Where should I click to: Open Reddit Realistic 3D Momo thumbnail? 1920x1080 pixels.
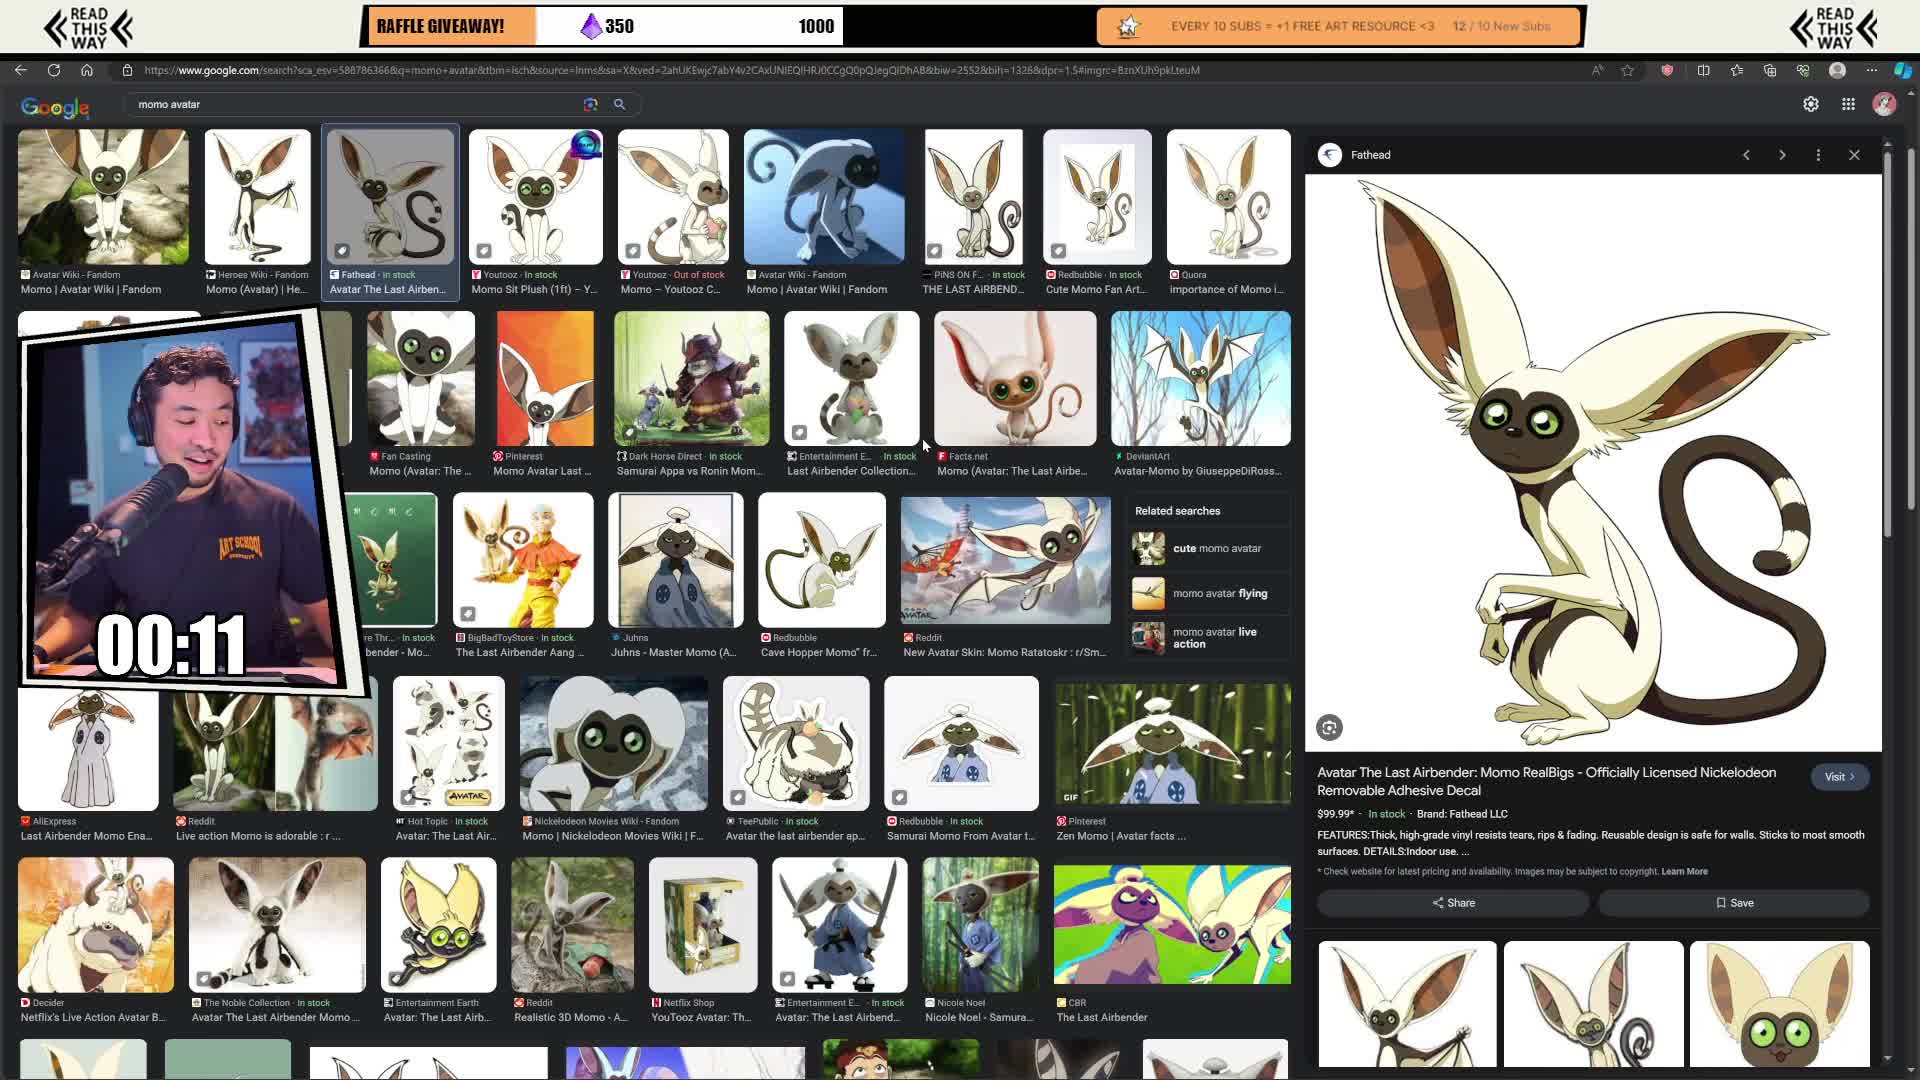point(572,925)
